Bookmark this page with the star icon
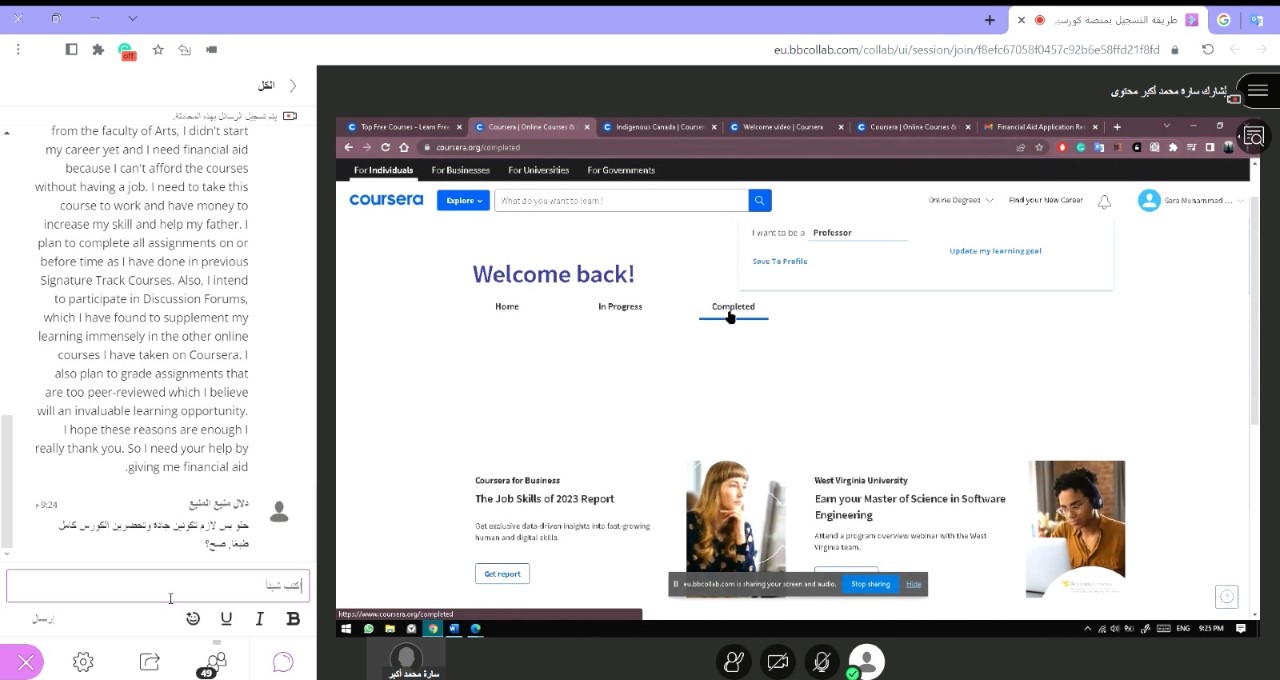The image size is (1280, 680). (158, 49)
